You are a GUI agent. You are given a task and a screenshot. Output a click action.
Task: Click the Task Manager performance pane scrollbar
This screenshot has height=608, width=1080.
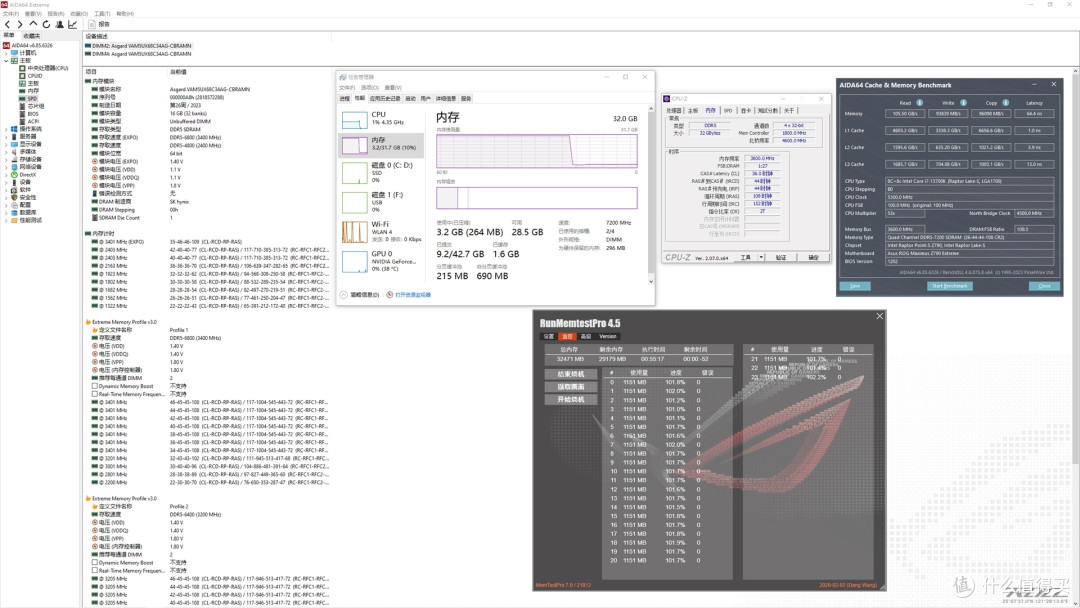coord(651,195)
